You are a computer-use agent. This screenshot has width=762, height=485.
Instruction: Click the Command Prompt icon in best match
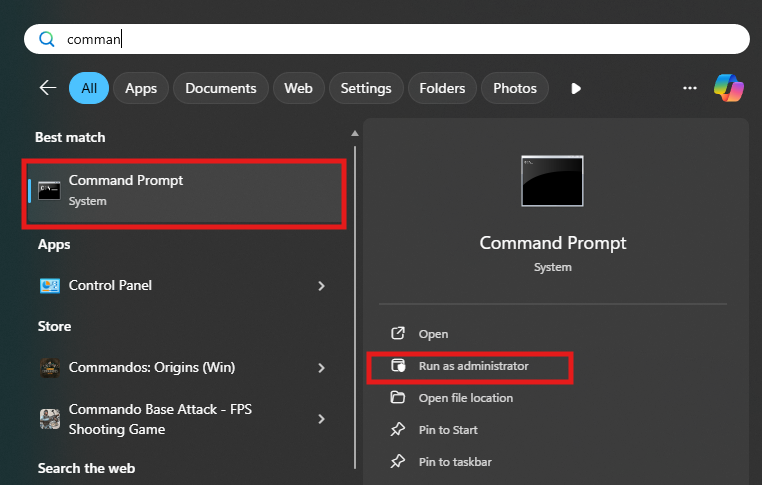point(49,191)
